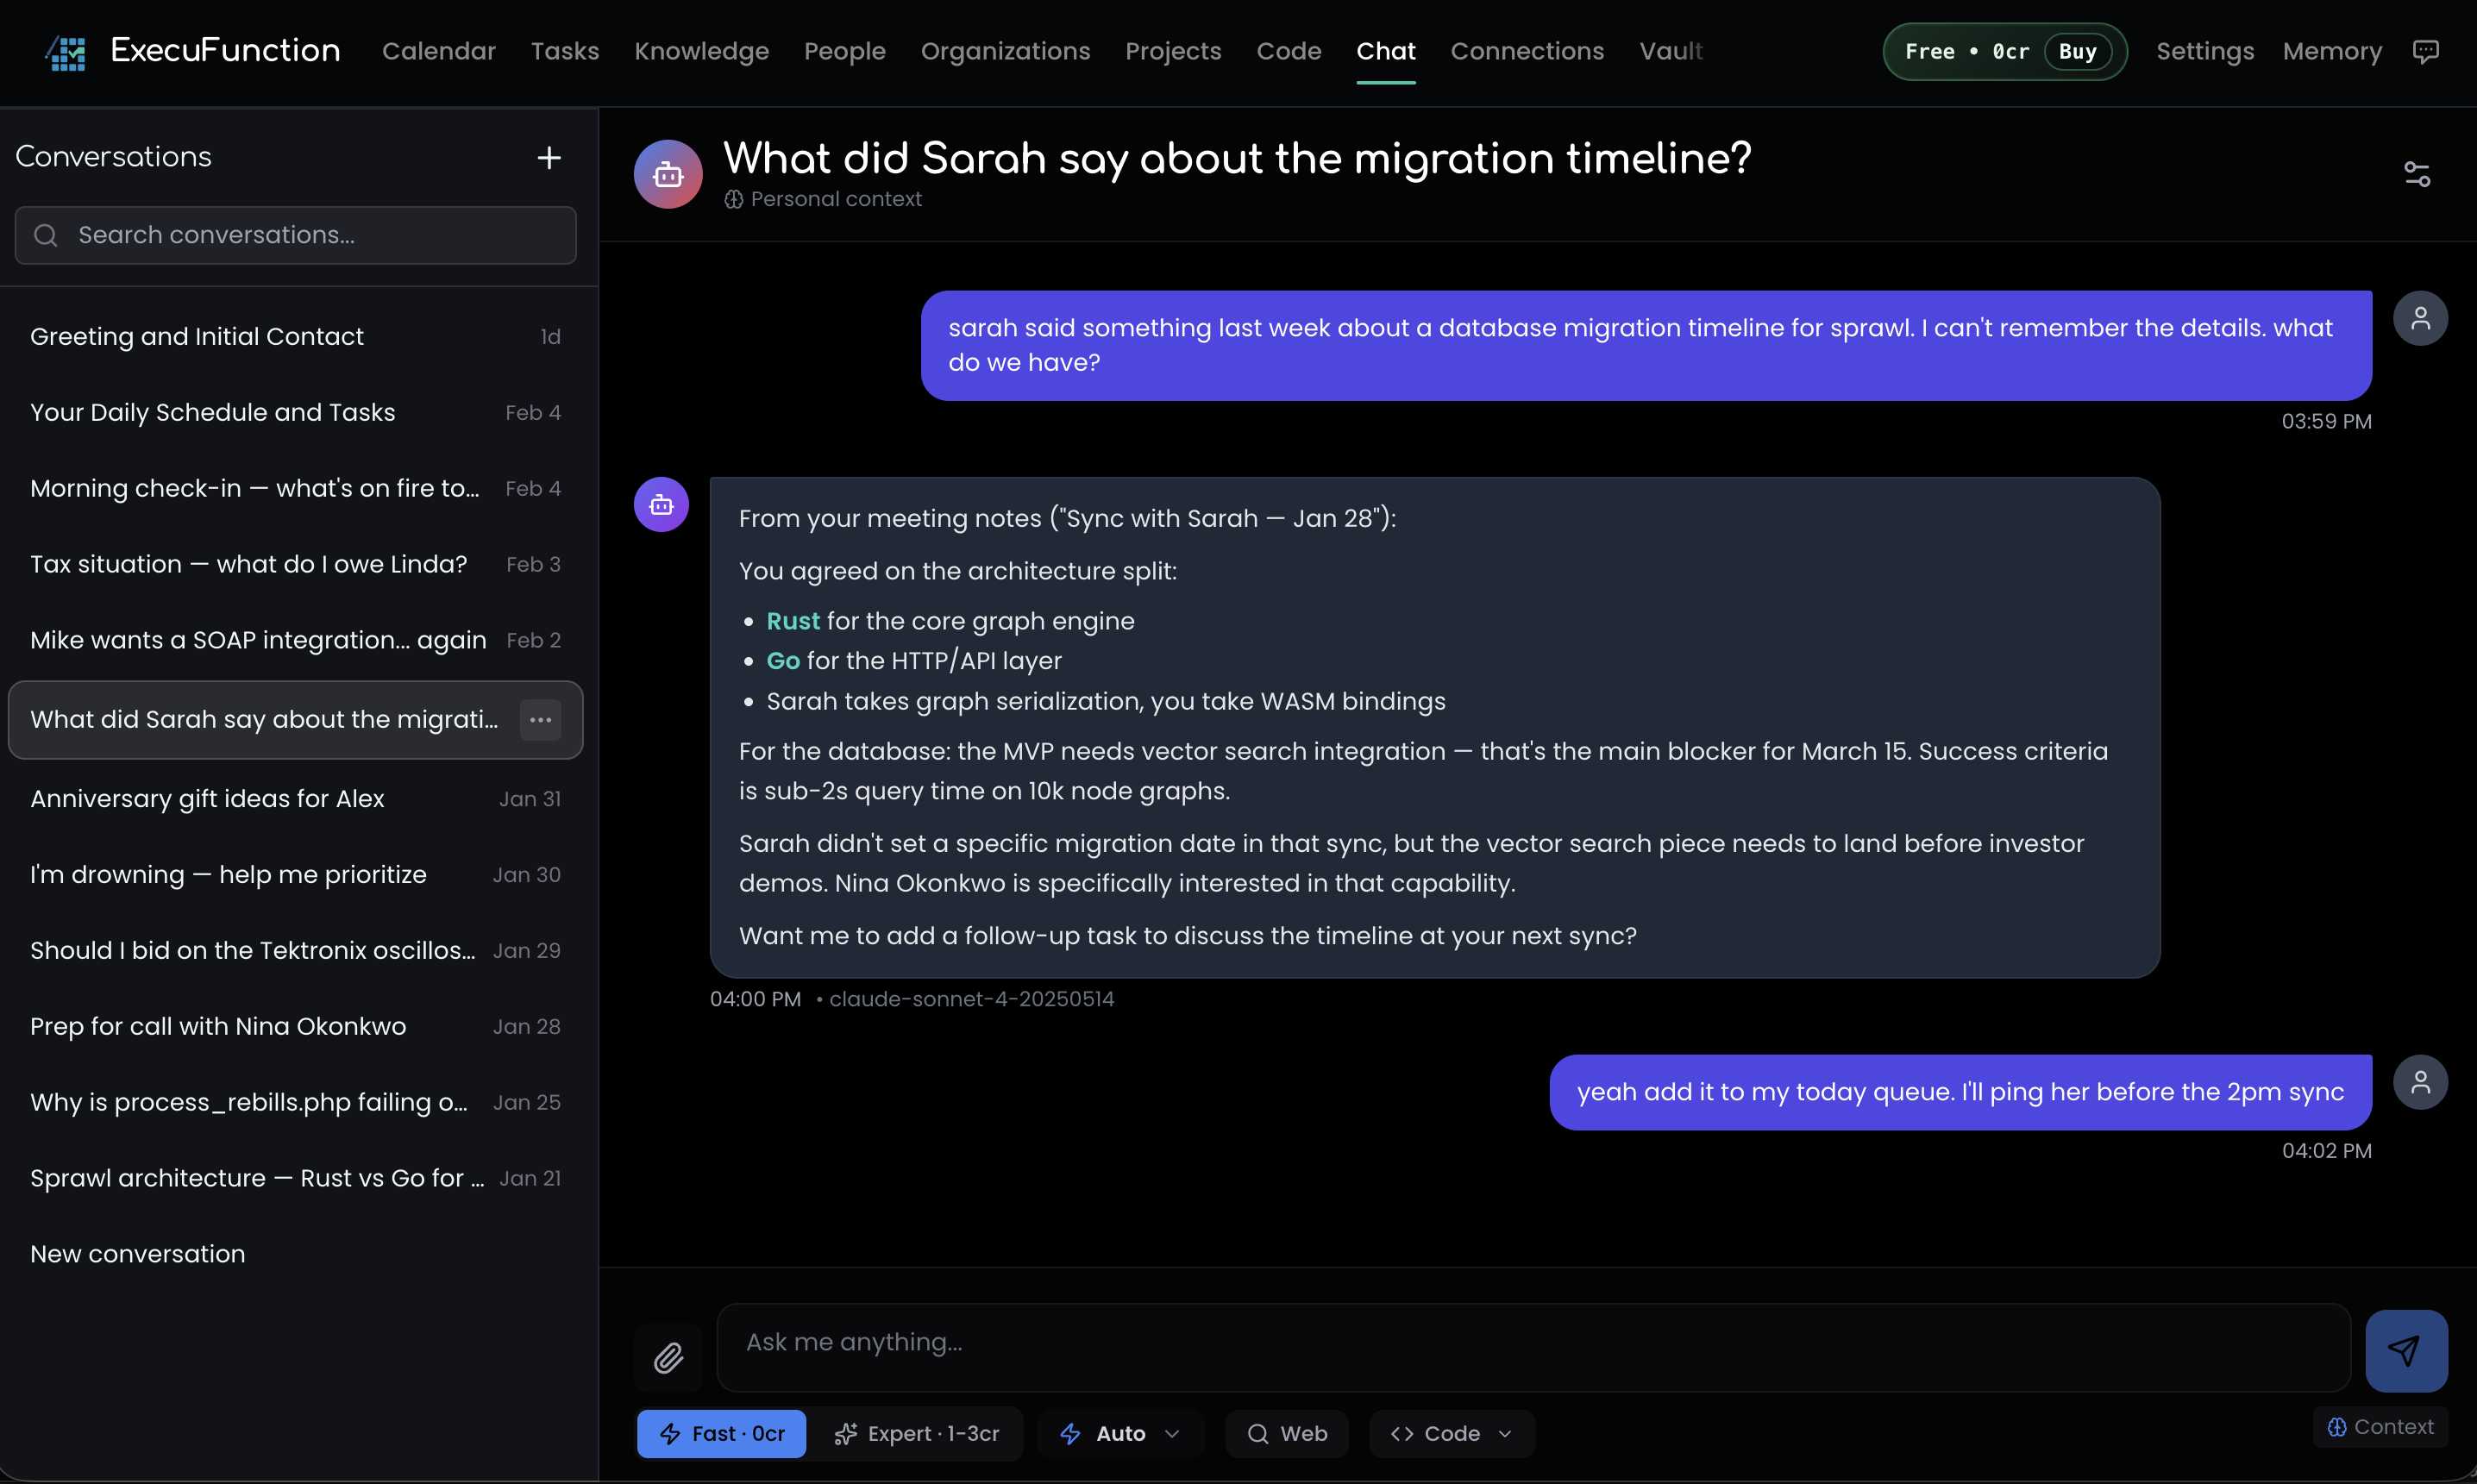Image resolution: width=2477 pixels, height=1484 pixels.
Task: Expand the Code mode dropdown
Action: (x=1451, y=1433)
